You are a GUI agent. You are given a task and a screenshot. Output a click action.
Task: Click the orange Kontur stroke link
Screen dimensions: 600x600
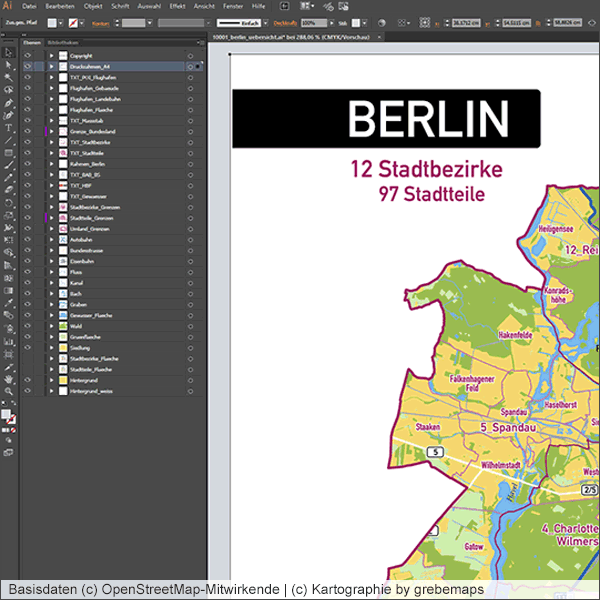click(100, 22)
